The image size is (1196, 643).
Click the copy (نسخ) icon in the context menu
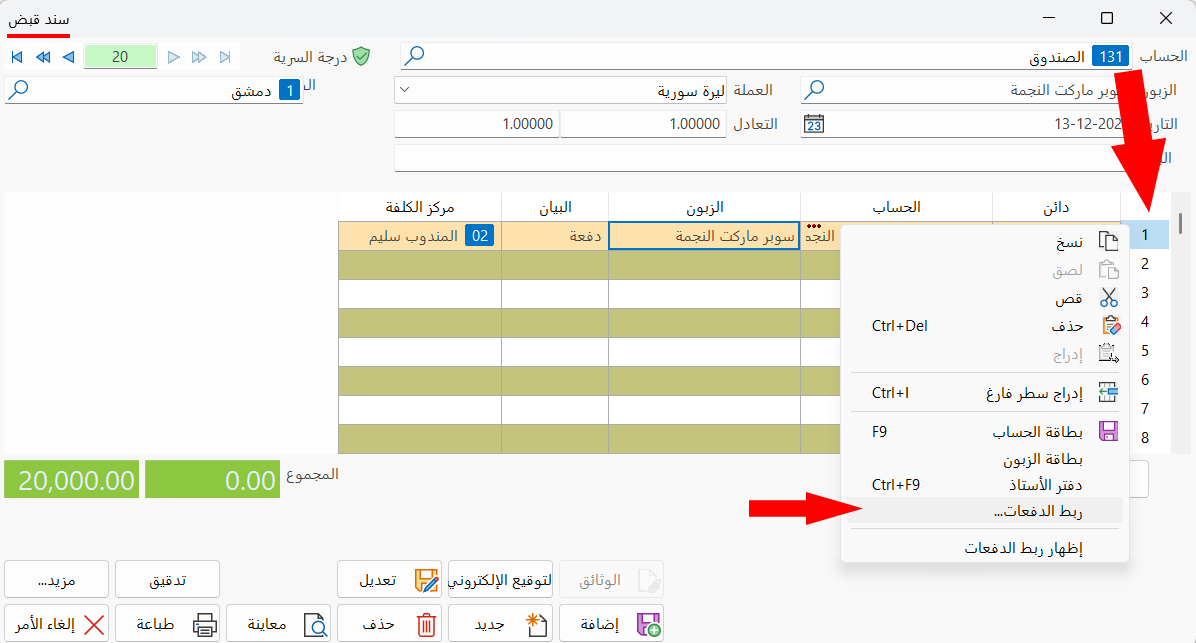[x=1109, y=240]
